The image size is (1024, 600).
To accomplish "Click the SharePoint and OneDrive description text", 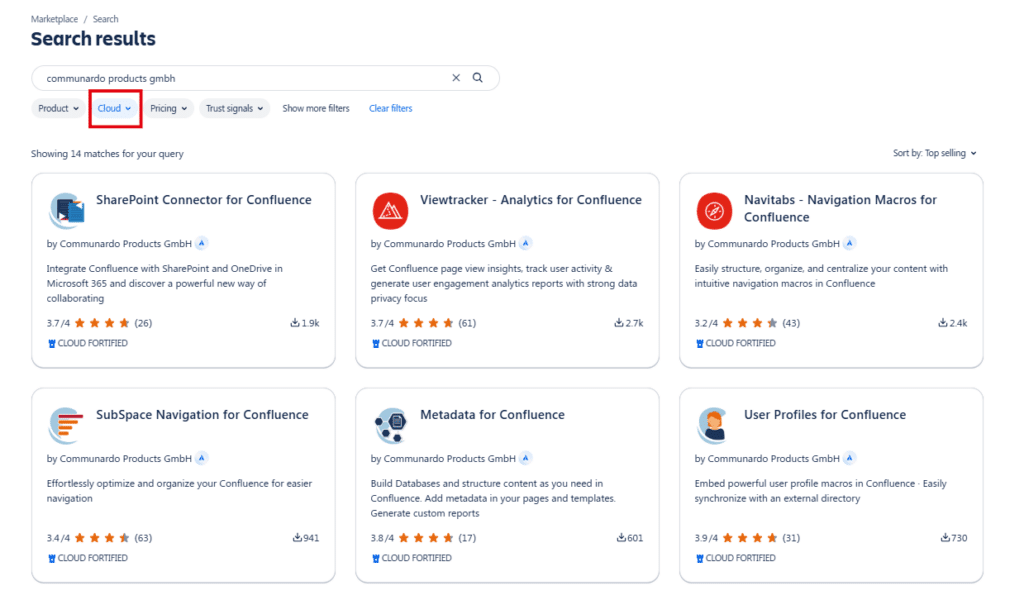I will 165,283.
